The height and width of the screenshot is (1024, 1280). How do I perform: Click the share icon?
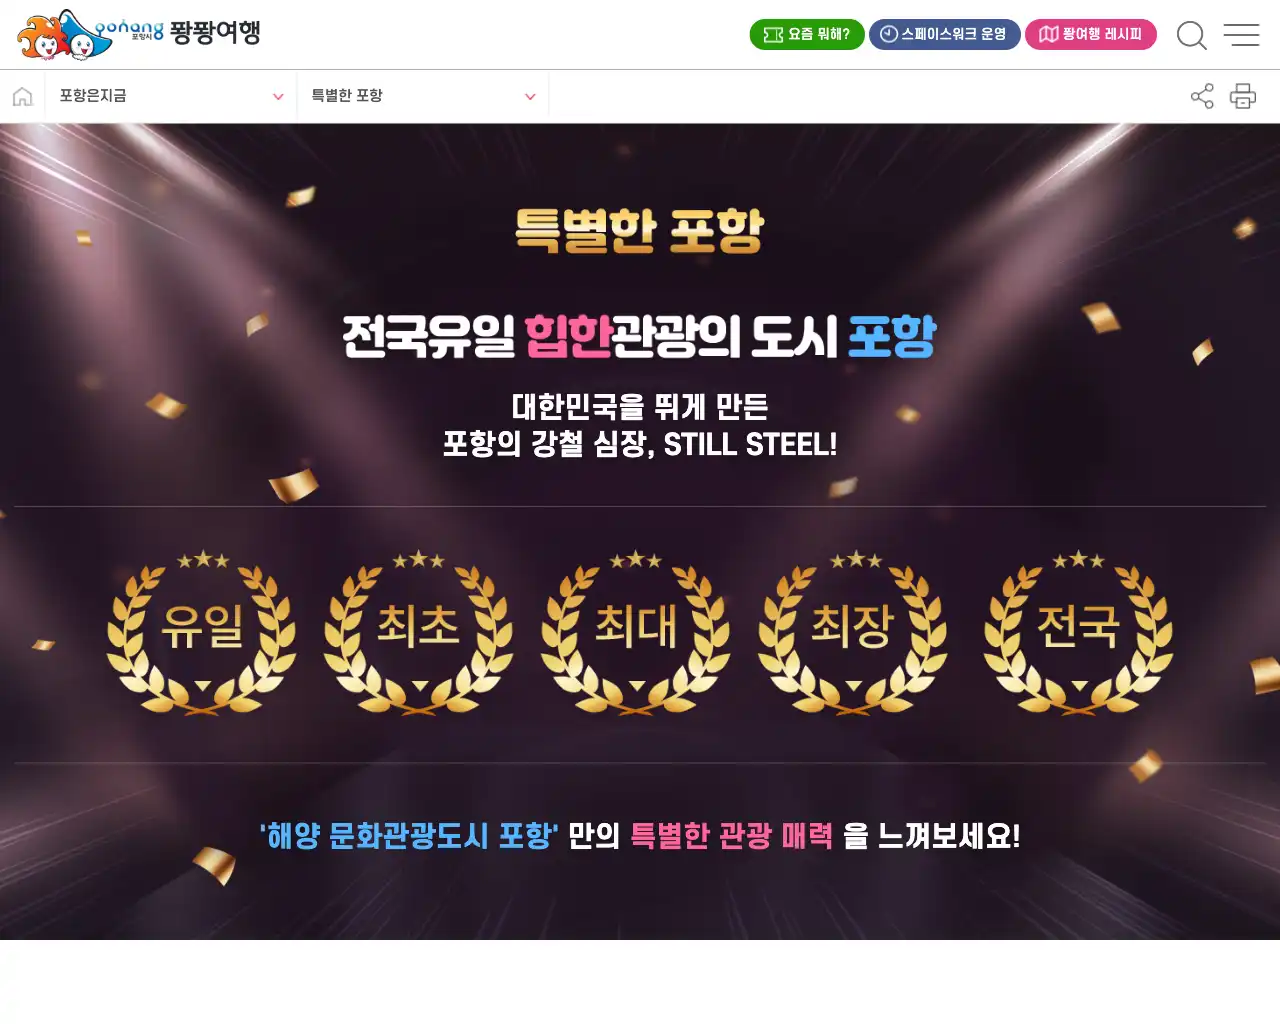coord(1202,96)
